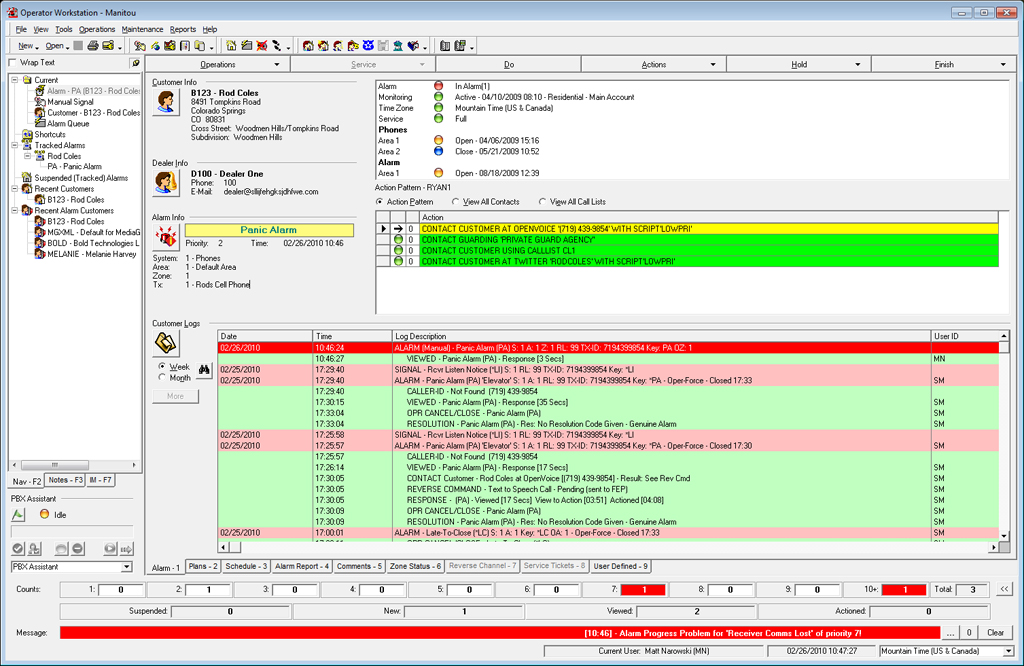Click the green flag PBX Assistant icon
The width and height of the screenshot is (1024, 666).
coord(18,515)
